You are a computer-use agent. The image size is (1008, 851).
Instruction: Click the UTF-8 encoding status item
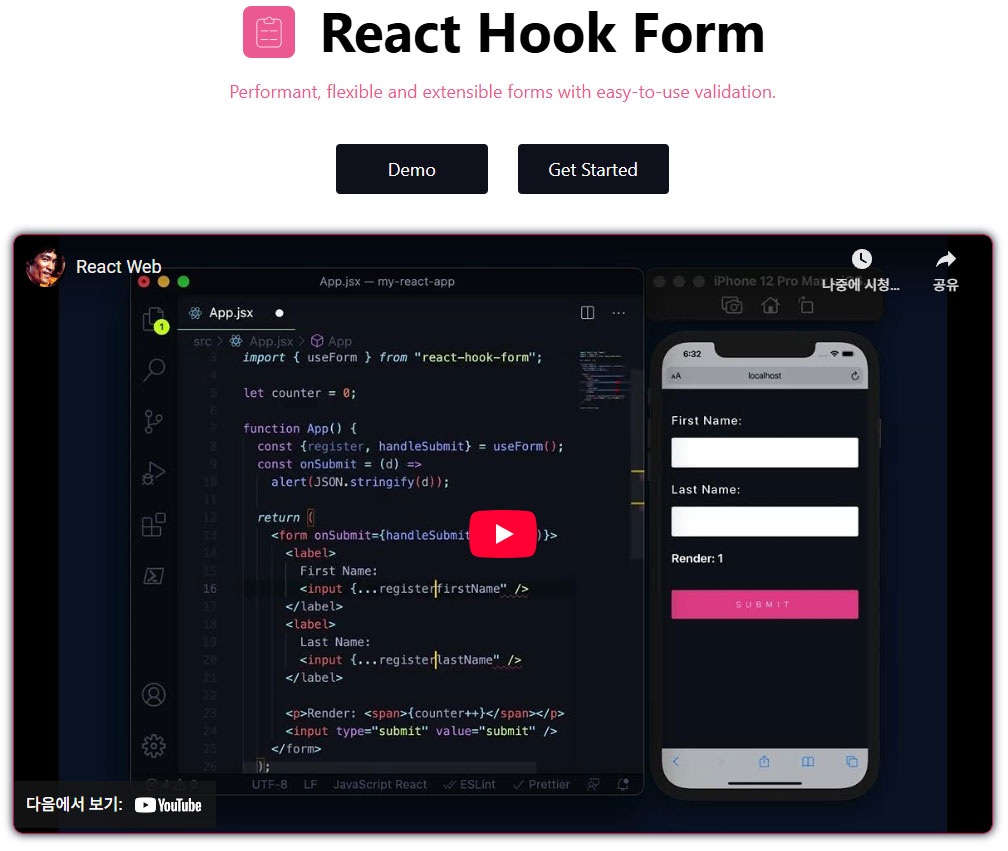coord(269,785)
